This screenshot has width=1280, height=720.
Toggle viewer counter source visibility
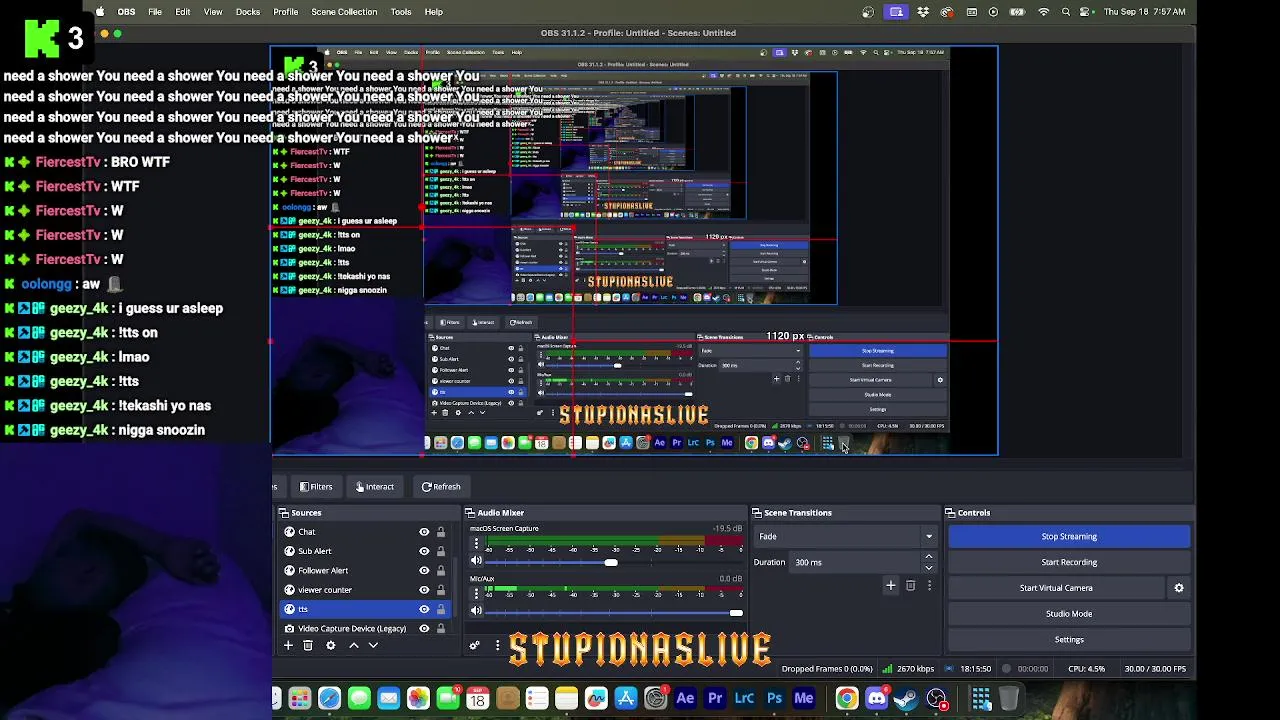pyautogui.click(x=424, y=590)
